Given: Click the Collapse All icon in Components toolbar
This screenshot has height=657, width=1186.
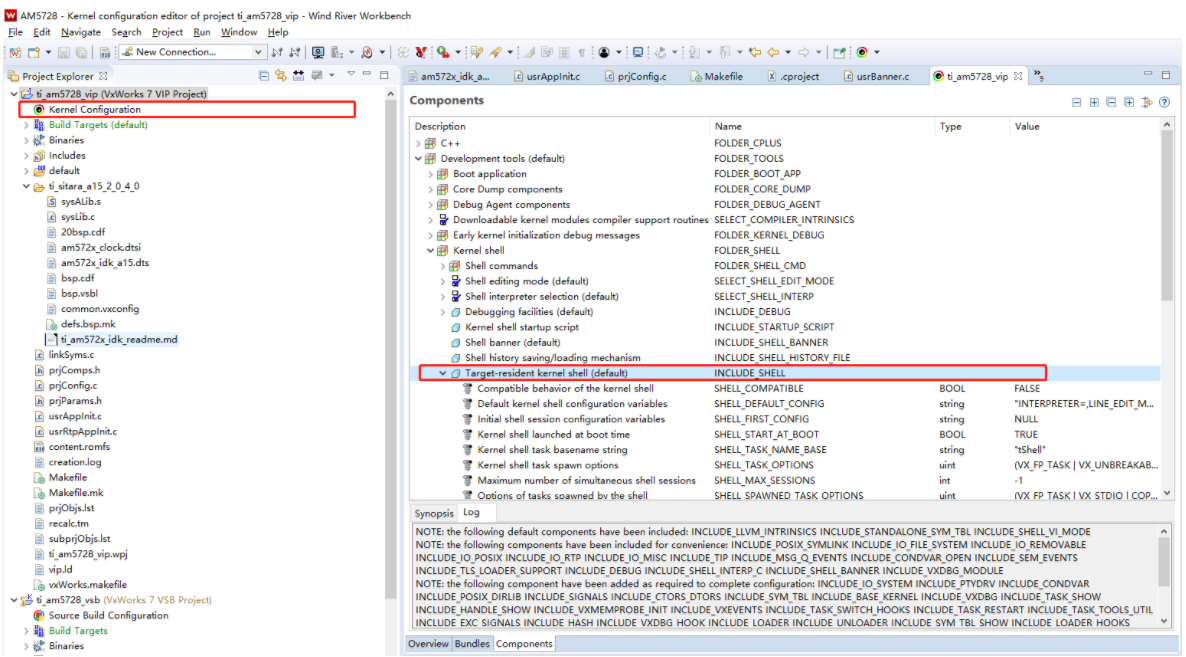Looking at the screenshot, I should point(1111,102).
